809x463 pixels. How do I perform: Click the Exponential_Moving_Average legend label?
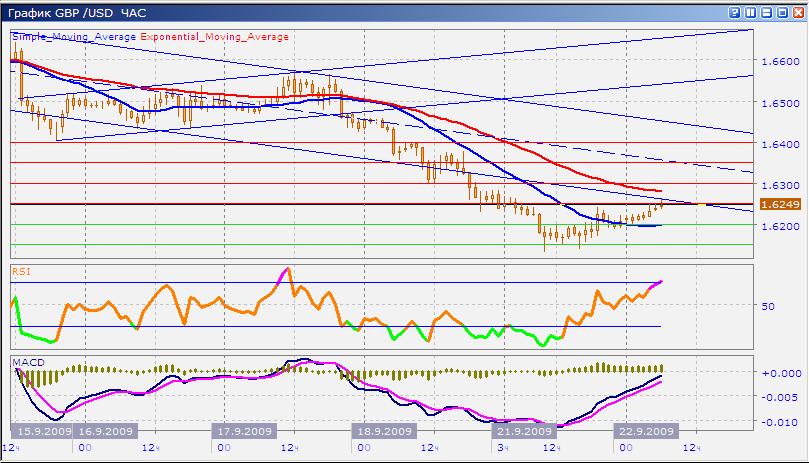210,35
